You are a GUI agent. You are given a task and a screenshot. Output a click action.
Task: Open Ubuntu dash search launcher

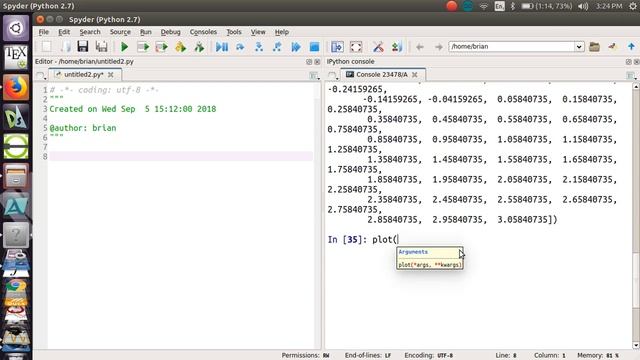pos(16,28)
